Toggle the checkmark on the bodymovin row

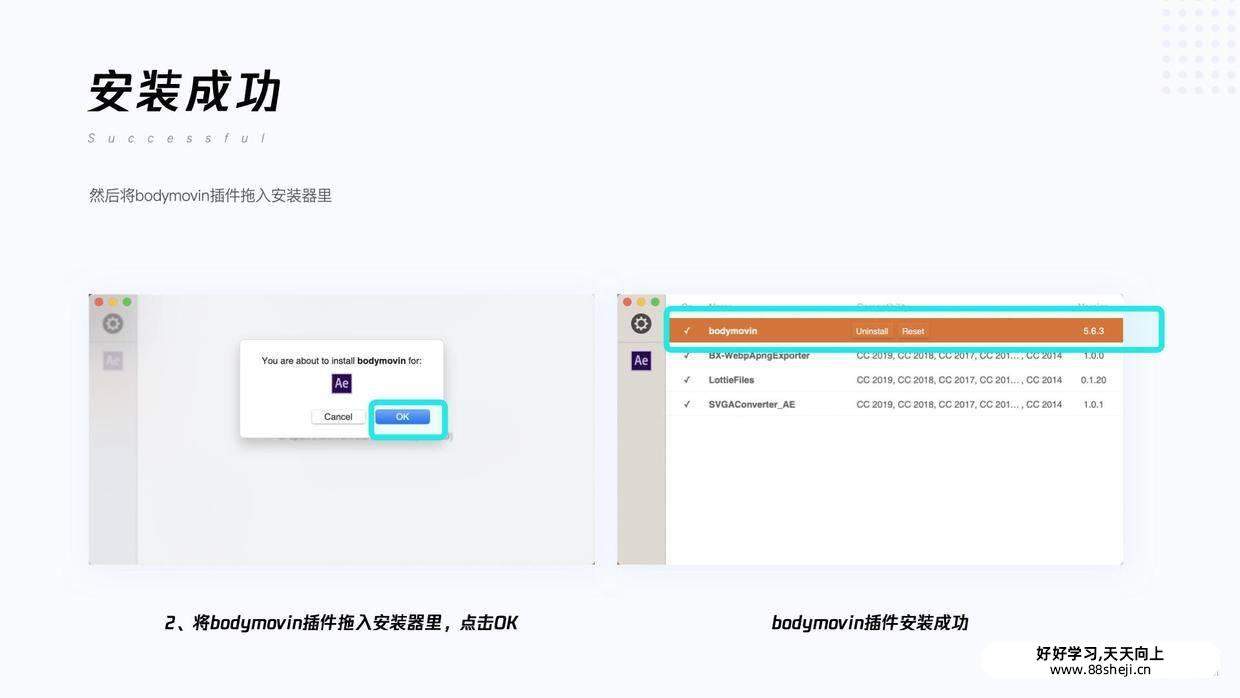pos(687,331)
